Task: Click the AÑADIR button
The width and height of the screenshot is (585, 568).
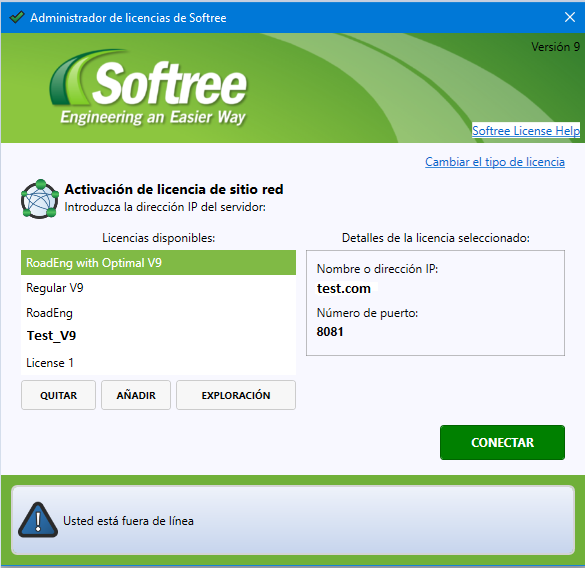Action: pos(136,395)
